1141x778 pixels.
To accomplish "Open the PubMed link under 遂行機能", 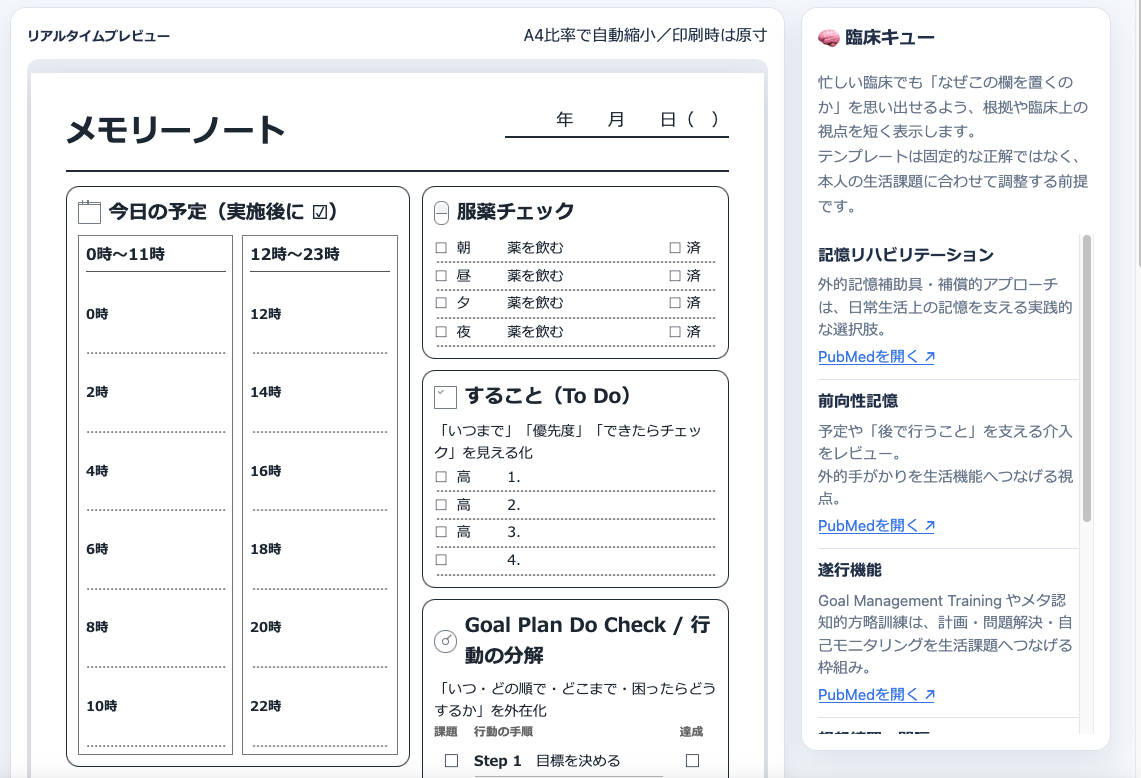I will point(876,694).
